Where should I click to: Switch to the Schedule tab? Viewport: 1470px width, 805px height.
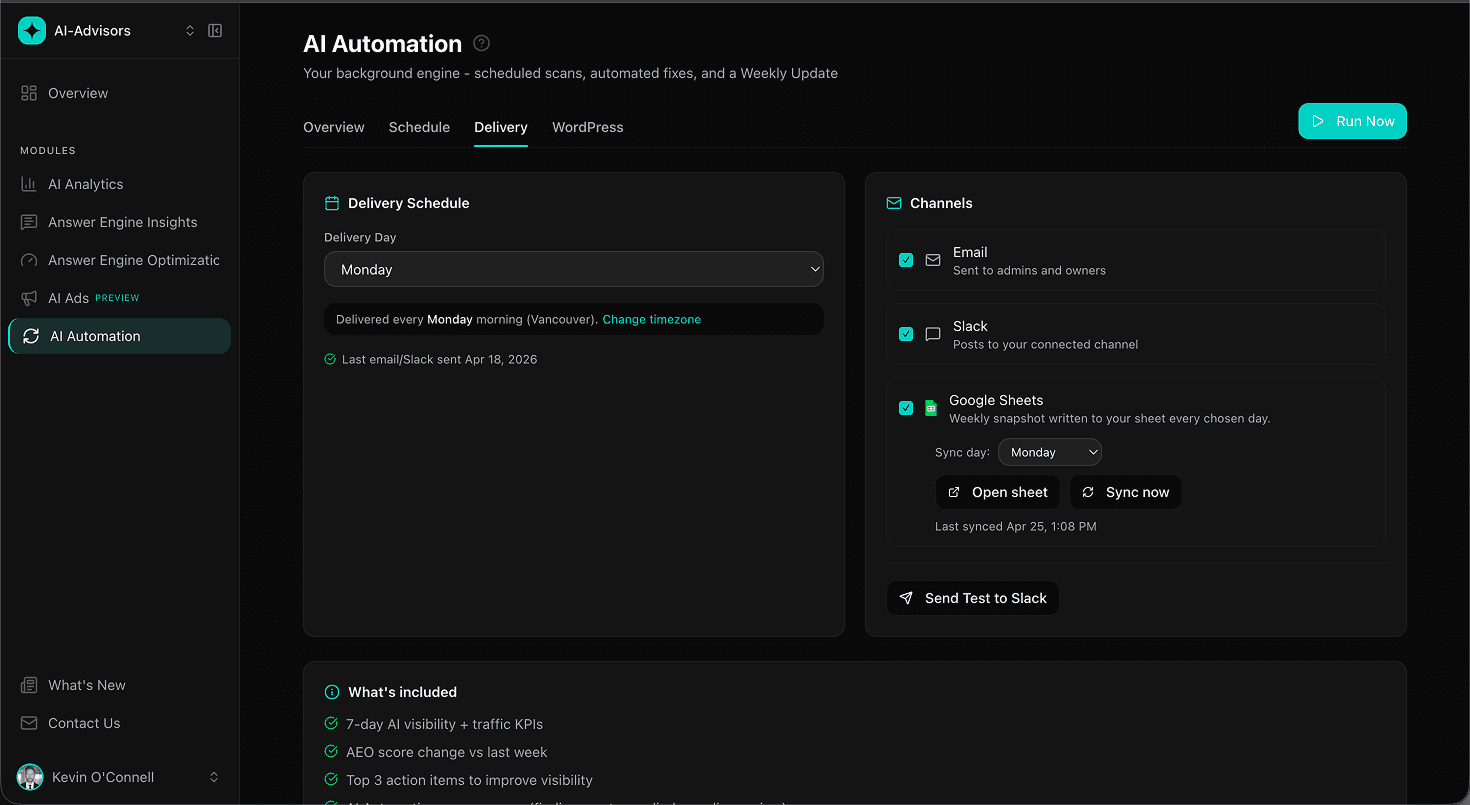tap(419, 127)
